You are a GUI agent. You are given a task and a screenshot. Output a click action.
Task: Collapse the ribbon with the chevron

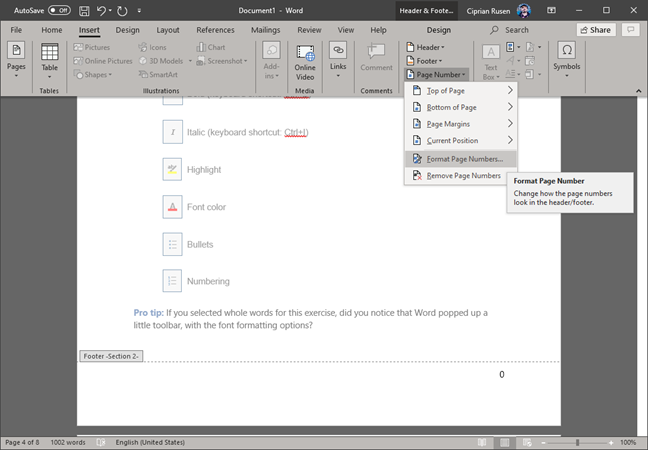point(638,90)
